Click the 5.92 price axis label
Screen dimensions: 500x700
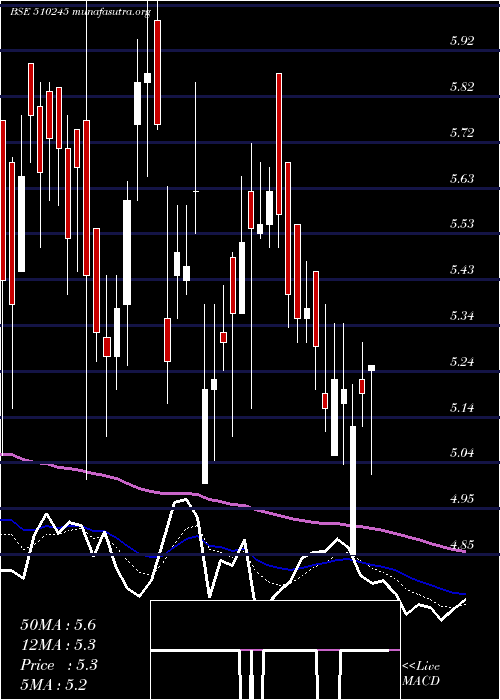click(462, 41)
